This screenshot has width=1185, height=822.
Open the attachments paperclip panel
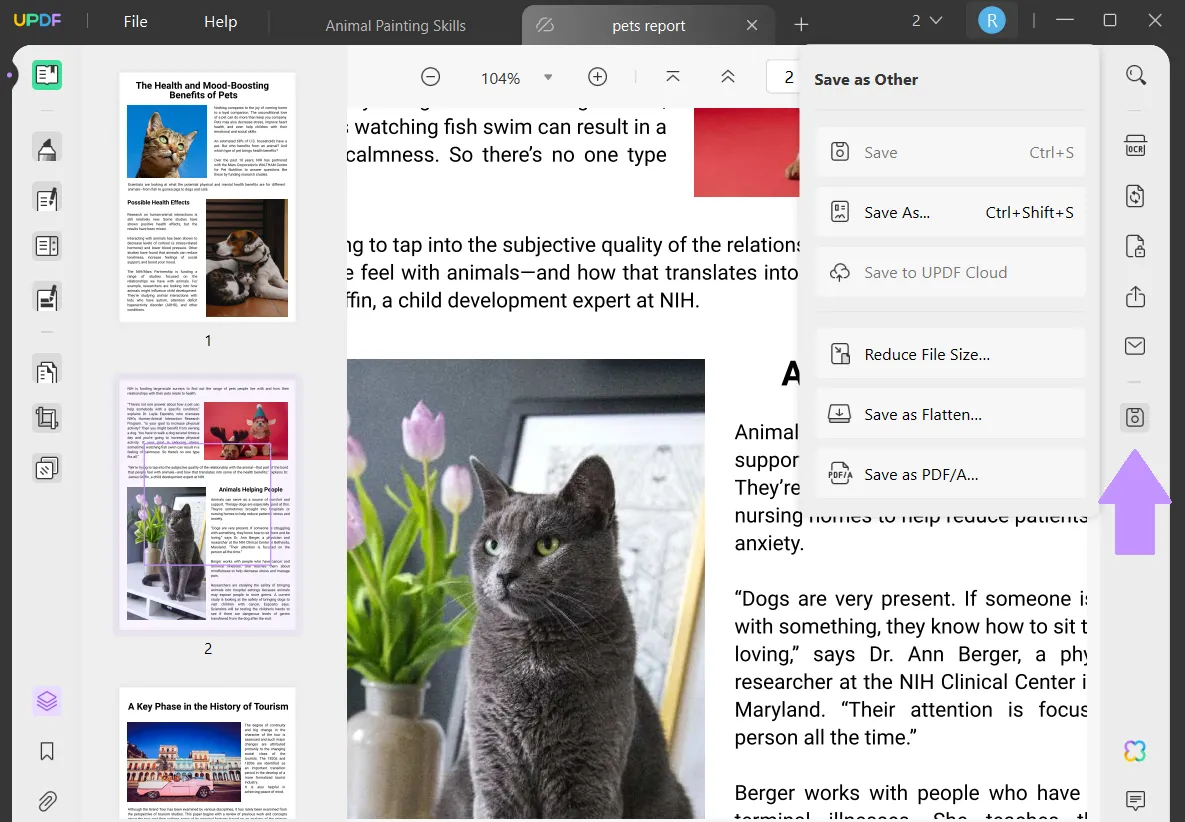46,801
